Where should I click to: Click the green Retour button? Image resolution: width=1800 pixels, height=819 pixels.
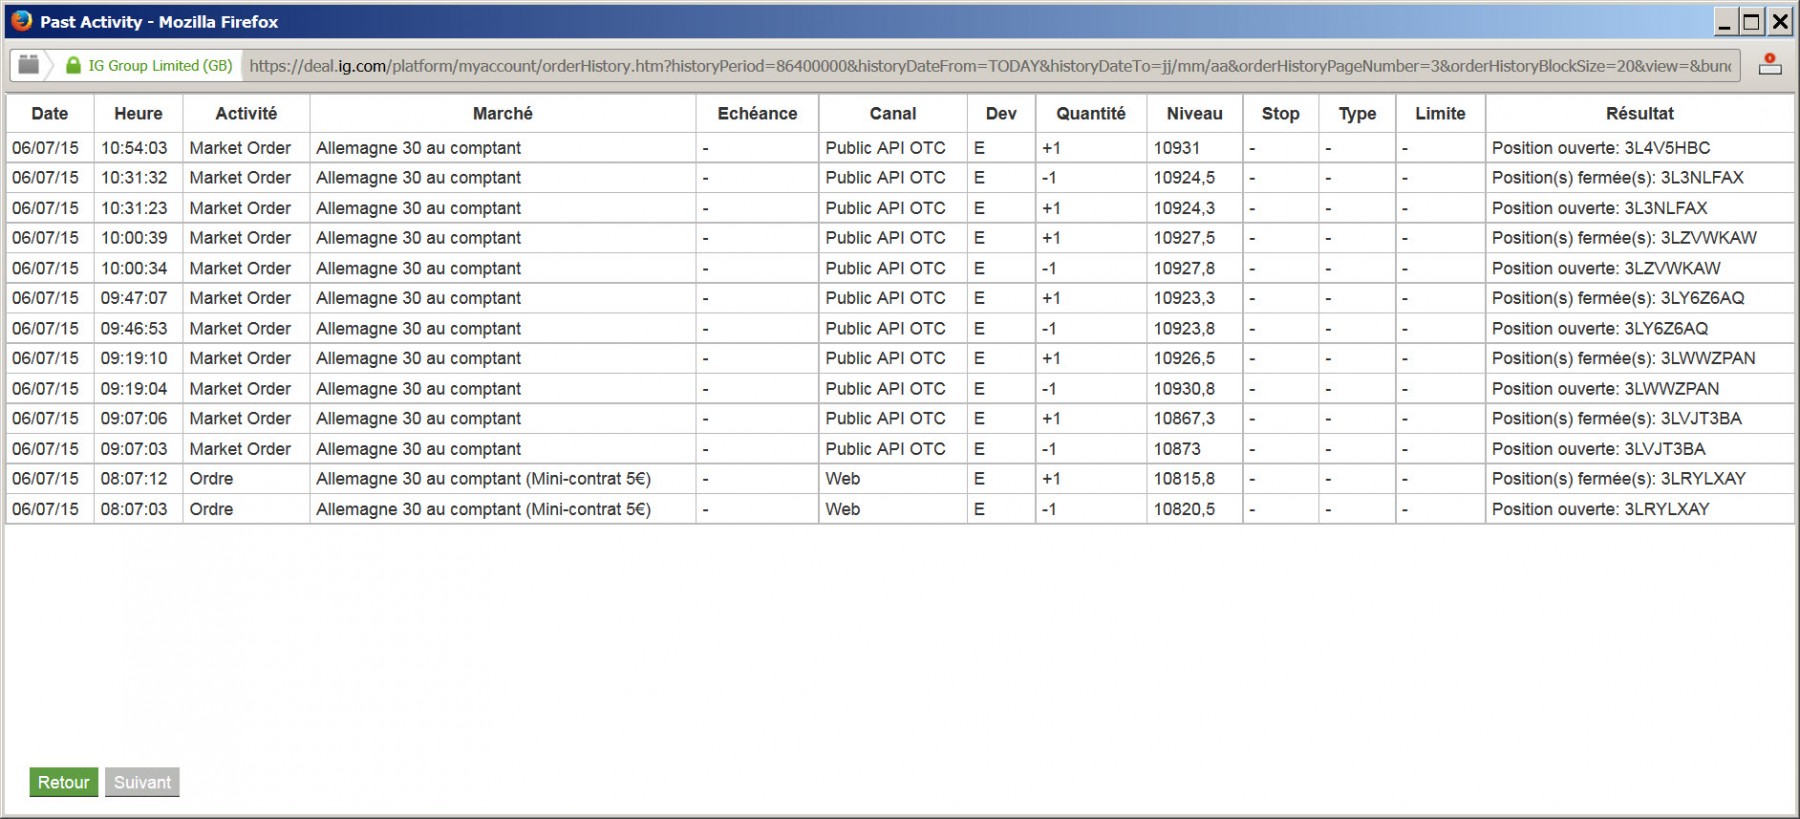click(64, 782)
